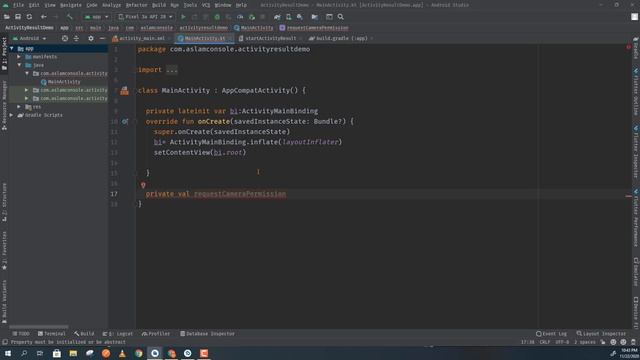Toggle the Project tool window sidebar button
Image resolution: width=640 pixels, height=360 pixels.
(x=4, y=54)
